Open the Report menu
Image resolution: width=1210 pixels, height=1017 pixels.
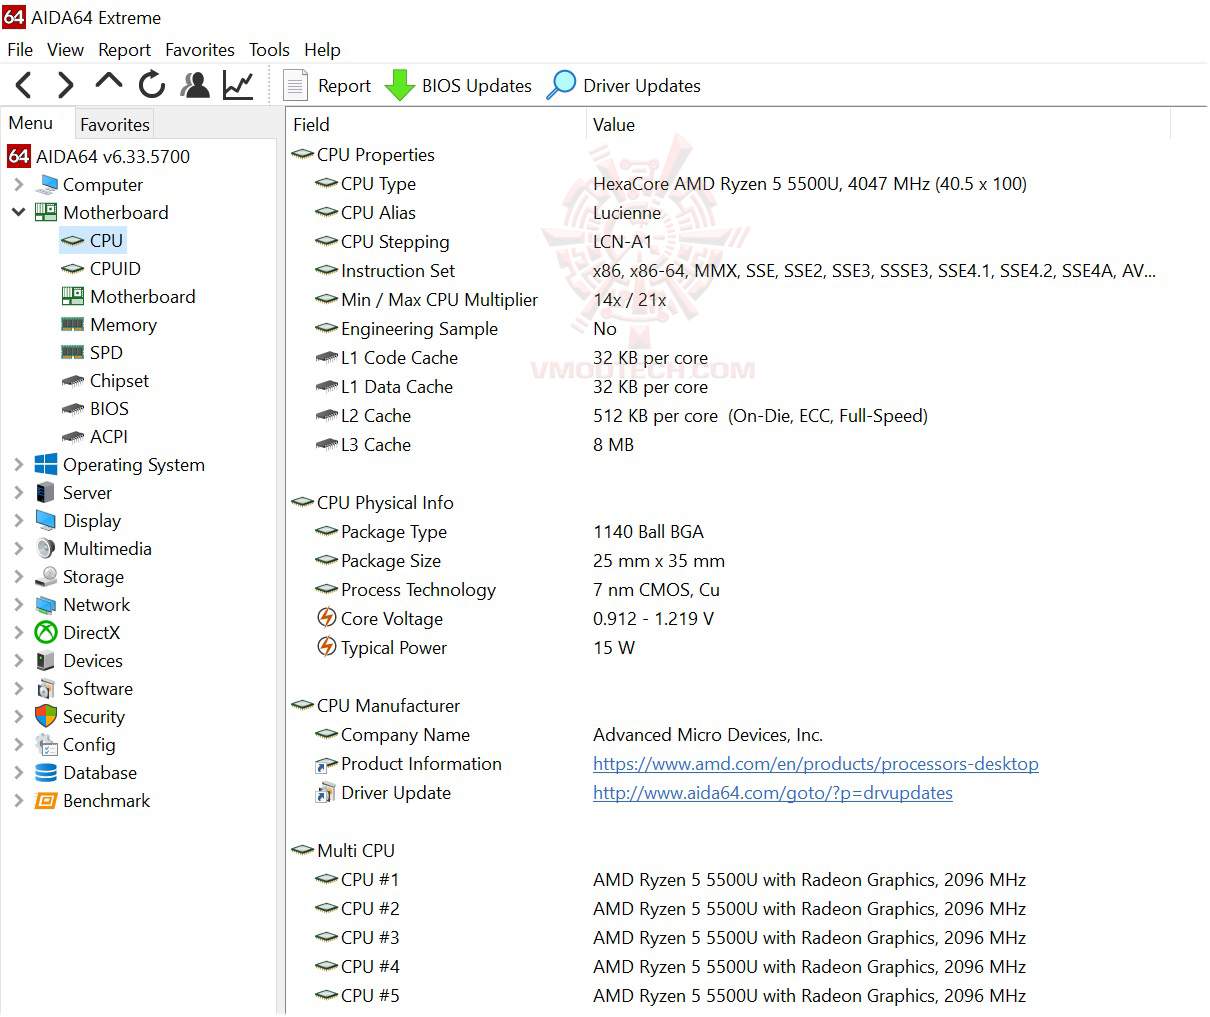coord(124,49)
